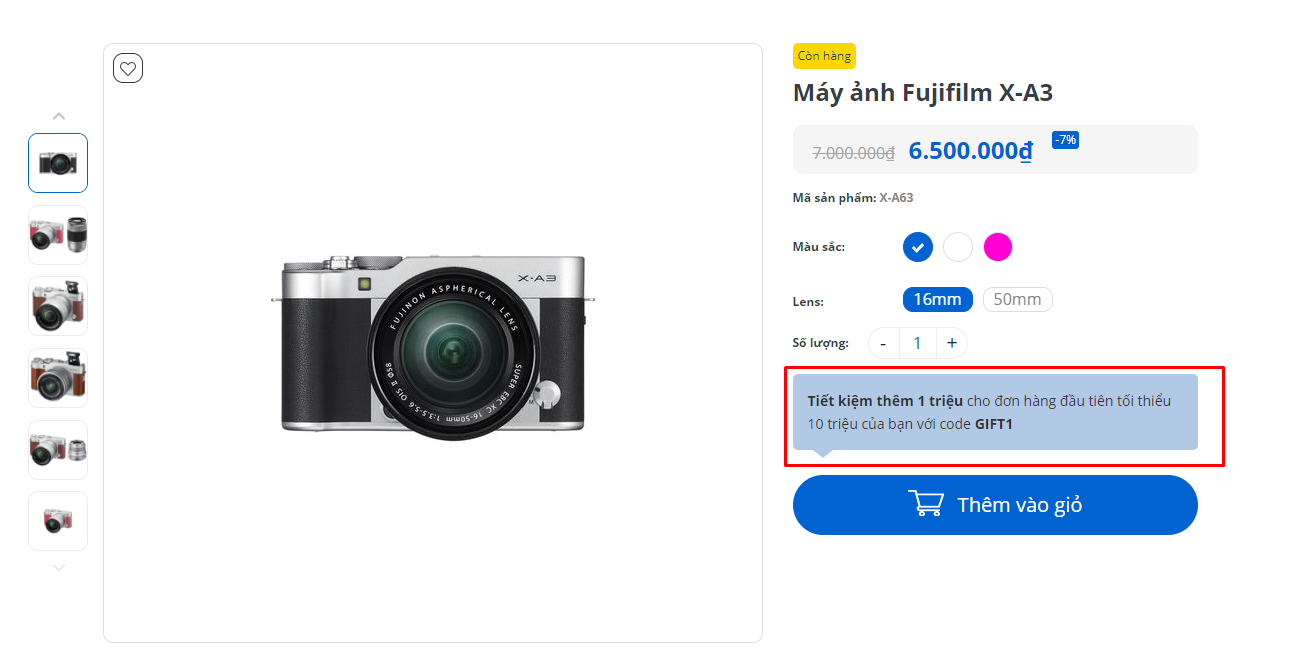
Task: Open the third thumbnail with flash raised
Action: (58, 306)
